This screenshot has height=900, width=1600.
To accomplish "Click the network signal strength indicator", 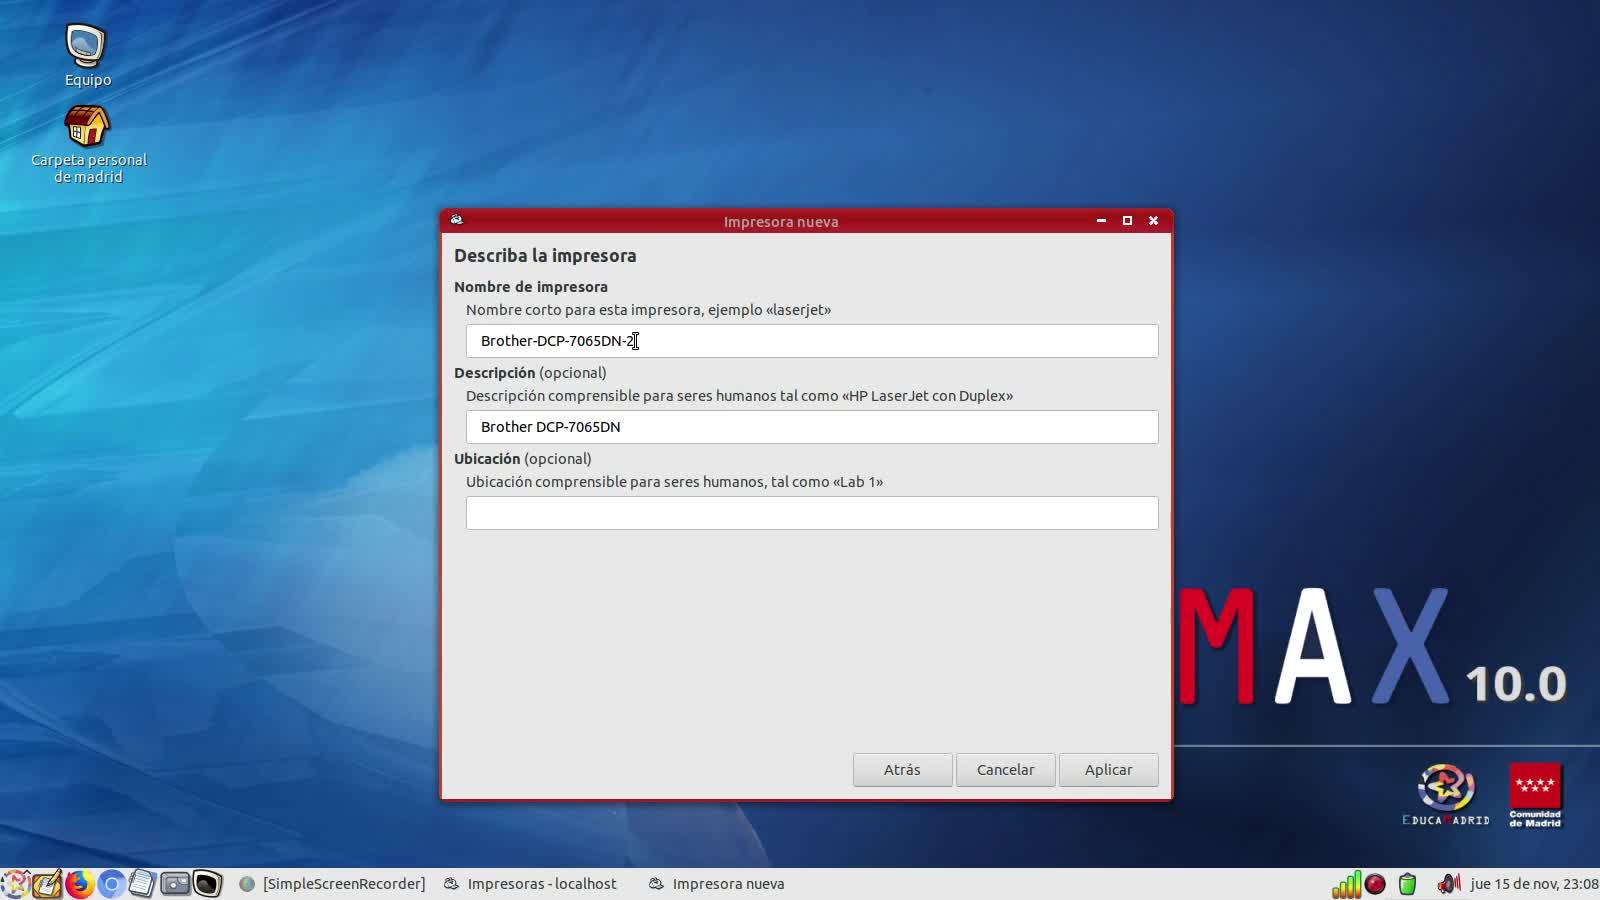I will coord(1346,884).
